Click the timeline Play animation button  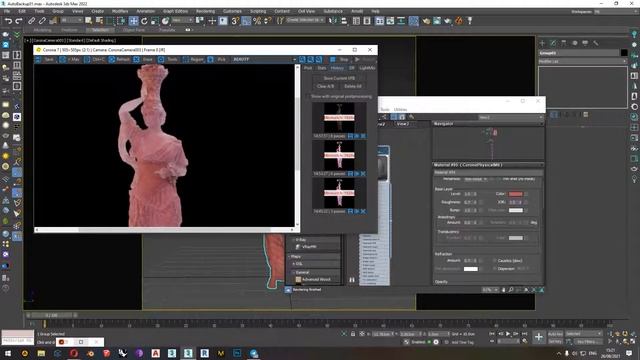[x=508, y=334]
